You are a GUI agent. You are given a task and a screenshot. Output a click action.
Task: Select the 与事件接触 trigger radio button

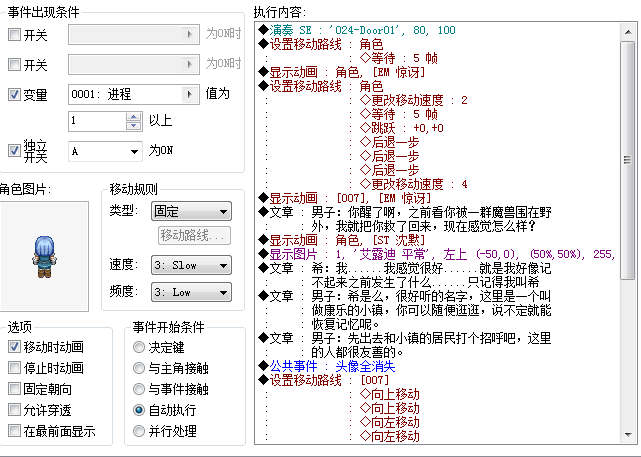[x=139, y=389]
